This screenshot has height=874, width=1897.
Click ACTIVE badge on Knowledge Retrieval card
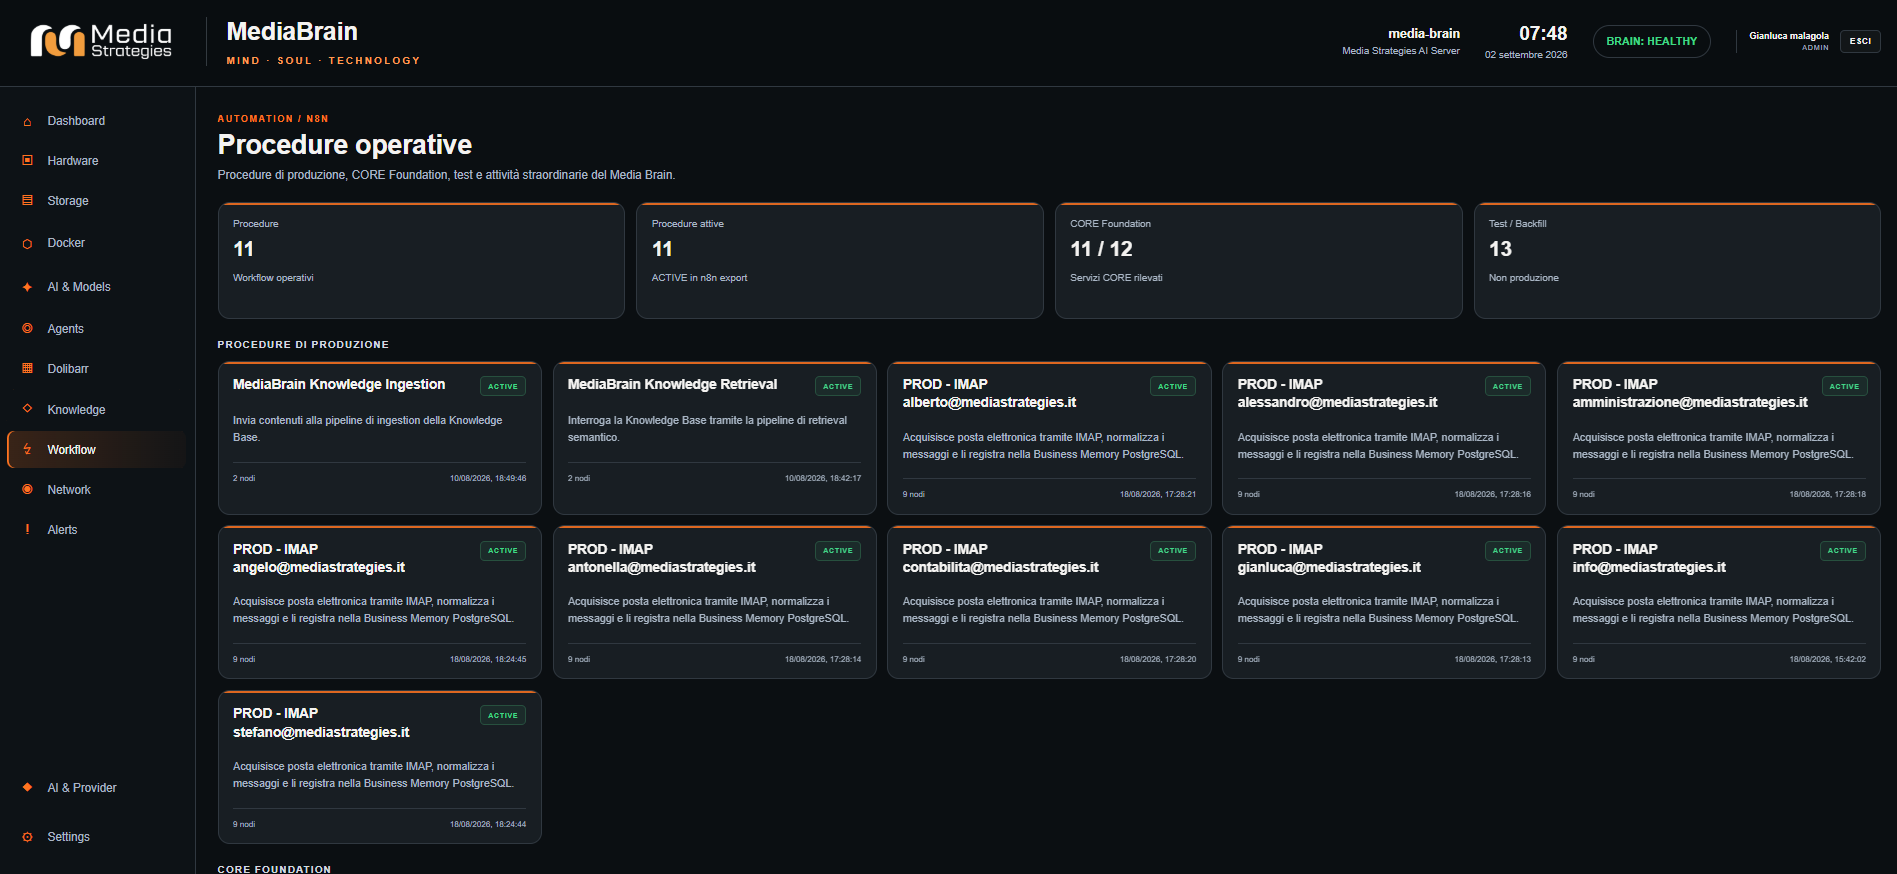point(838,386)
